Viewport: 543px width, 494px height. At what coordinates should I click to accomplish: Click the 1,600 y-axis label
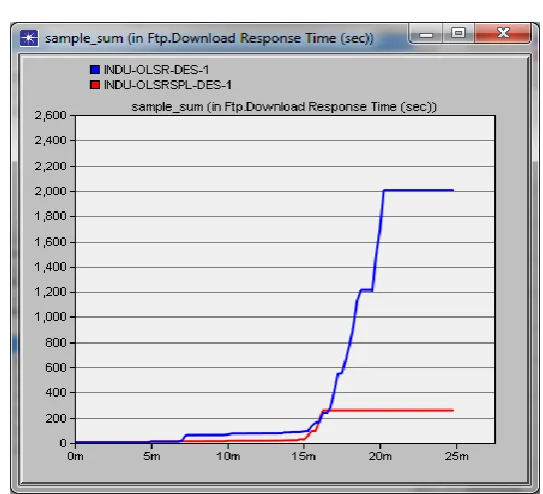tap(50, 242)
